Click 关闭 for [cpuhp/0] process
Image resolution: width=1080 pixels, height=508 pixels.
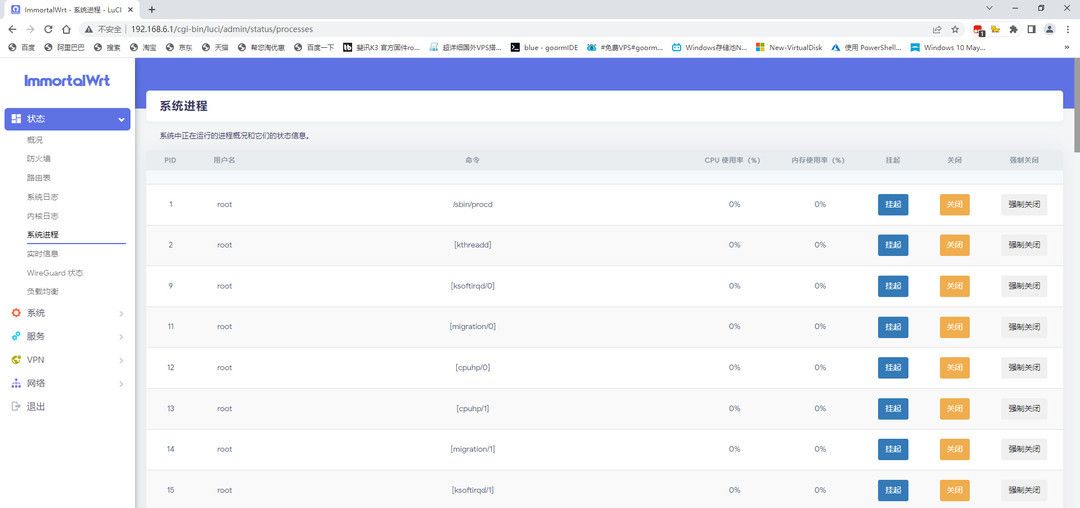[x=955, y=368]
